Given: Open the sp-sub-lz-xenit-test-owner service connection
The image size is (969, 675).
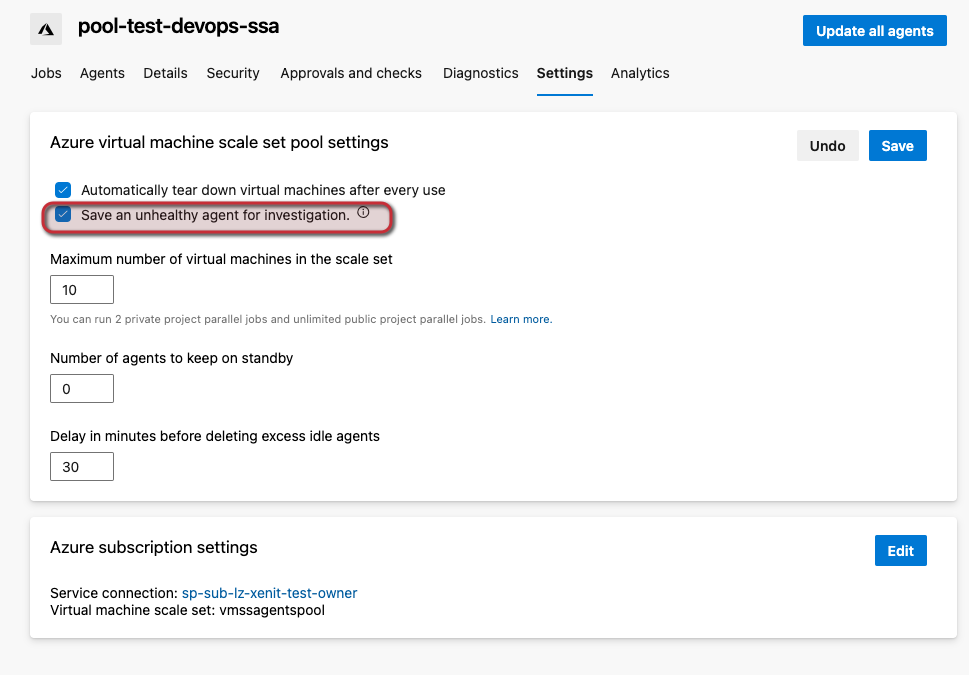Looking at the screenshot, I should (x=268, y=592).
